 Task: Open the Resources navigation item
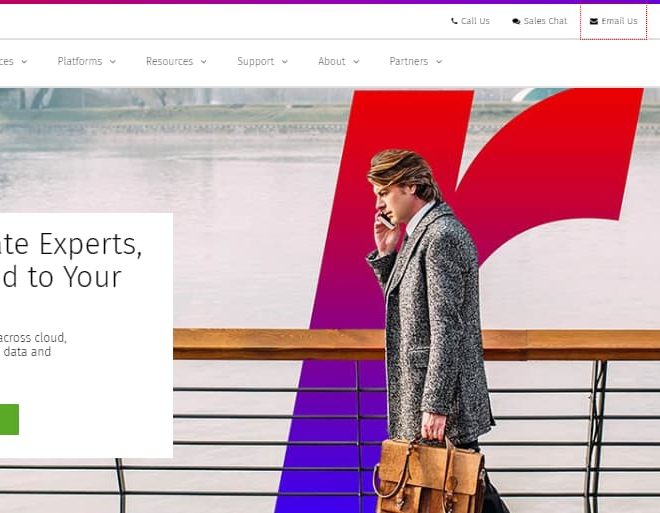pos(170,61)
